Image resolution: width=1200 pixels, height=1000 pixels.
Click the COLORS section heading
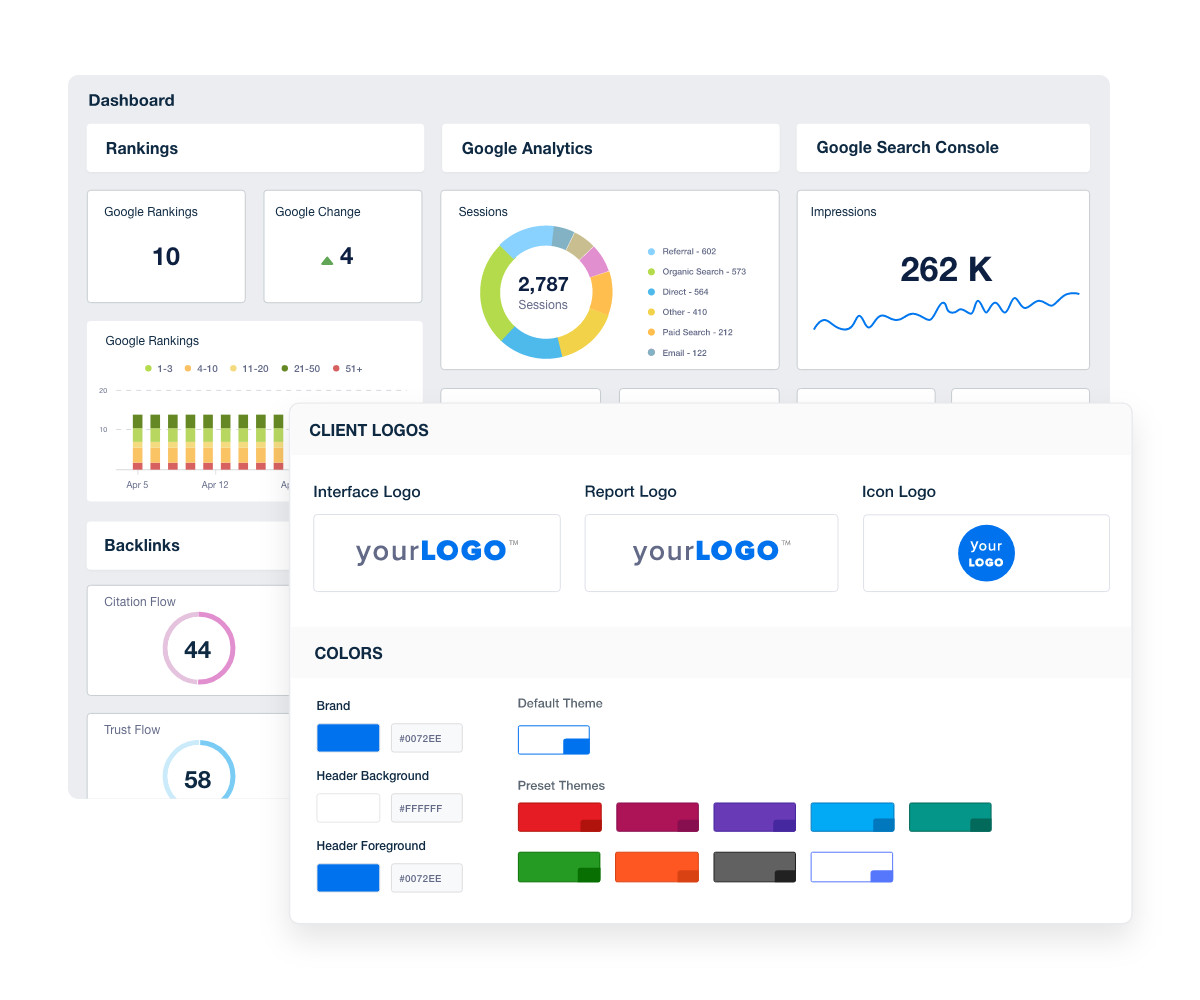(x=348, y=653)
